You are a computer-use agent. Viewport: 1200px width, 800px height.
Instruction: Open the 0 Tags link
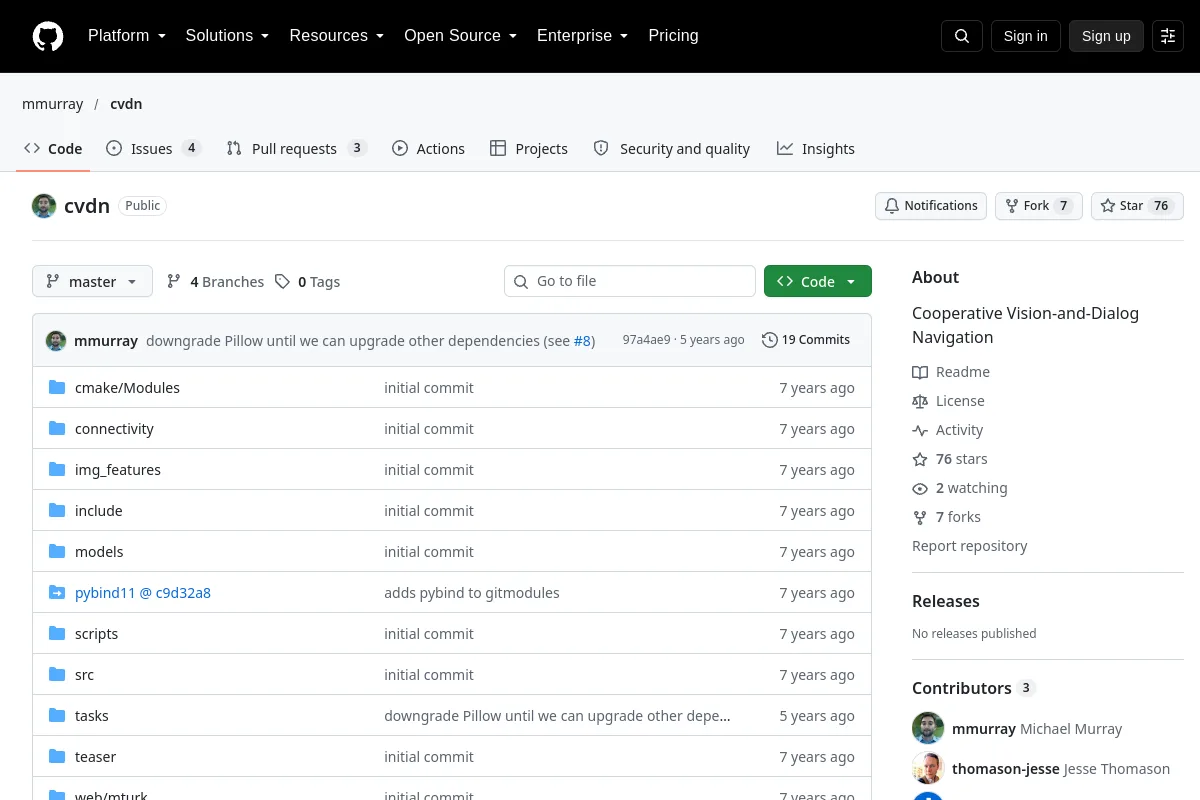tap(307, 282)
